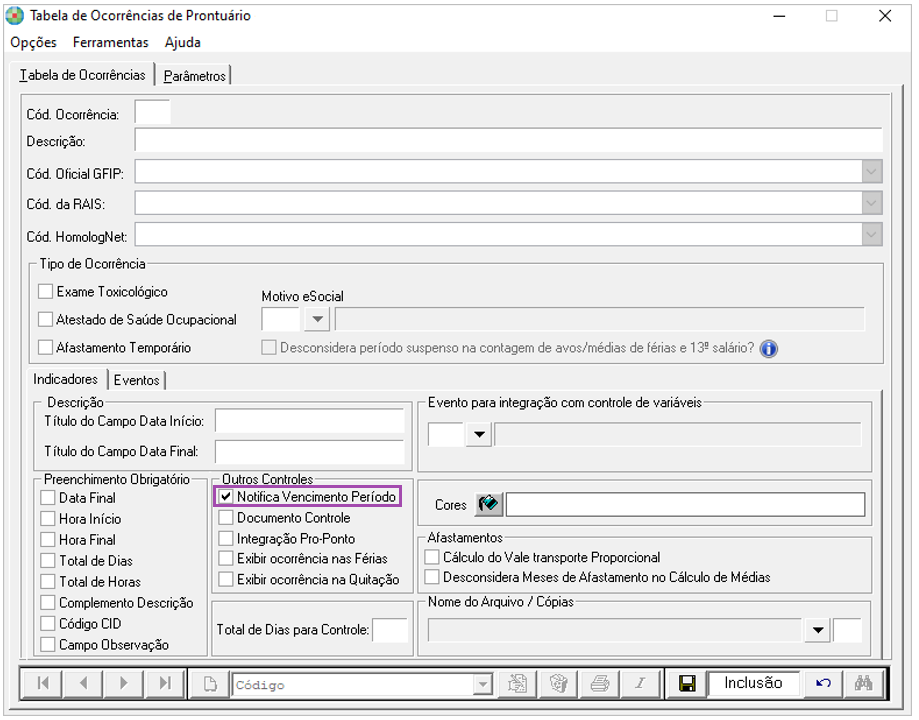The height and width of the screenshot is (720, 919).
Task: Select the Indicadores tab
Action: coord(66,379)
